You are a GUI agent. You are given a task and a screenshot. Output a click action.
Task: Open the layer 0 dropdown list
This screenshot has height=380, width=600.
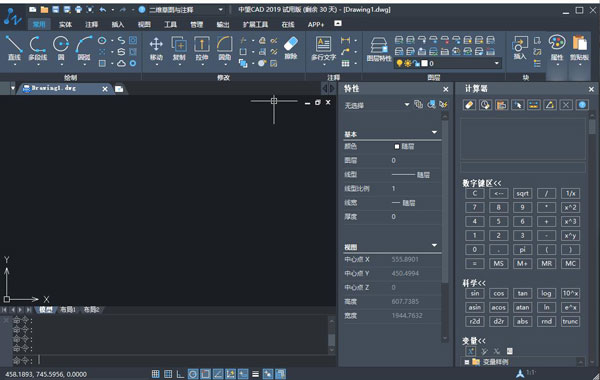[x=497, y=63]
